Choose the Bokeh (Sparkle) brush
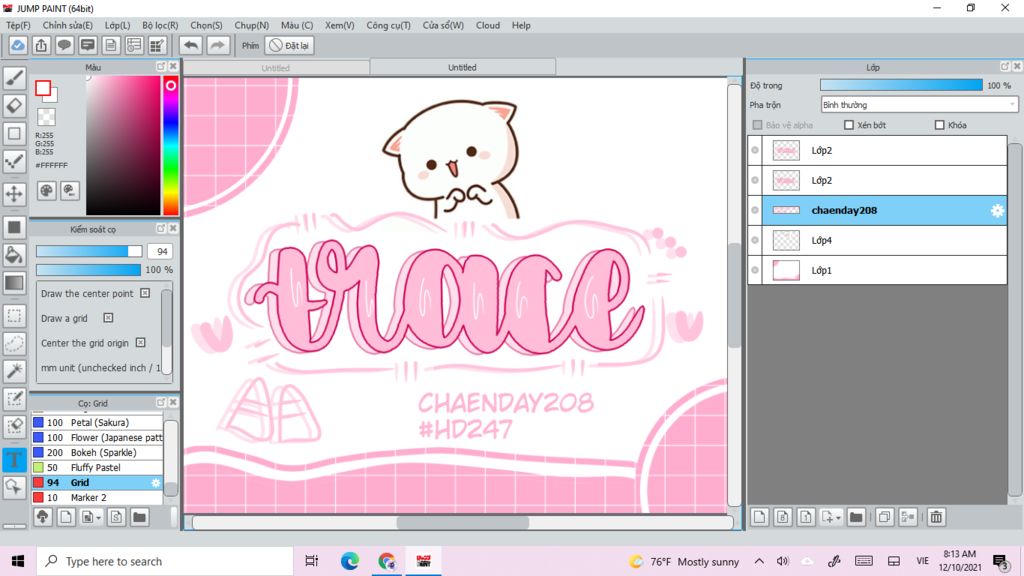Image resolution: width=1024 pixels, height=576 pixels. point(97,453)
